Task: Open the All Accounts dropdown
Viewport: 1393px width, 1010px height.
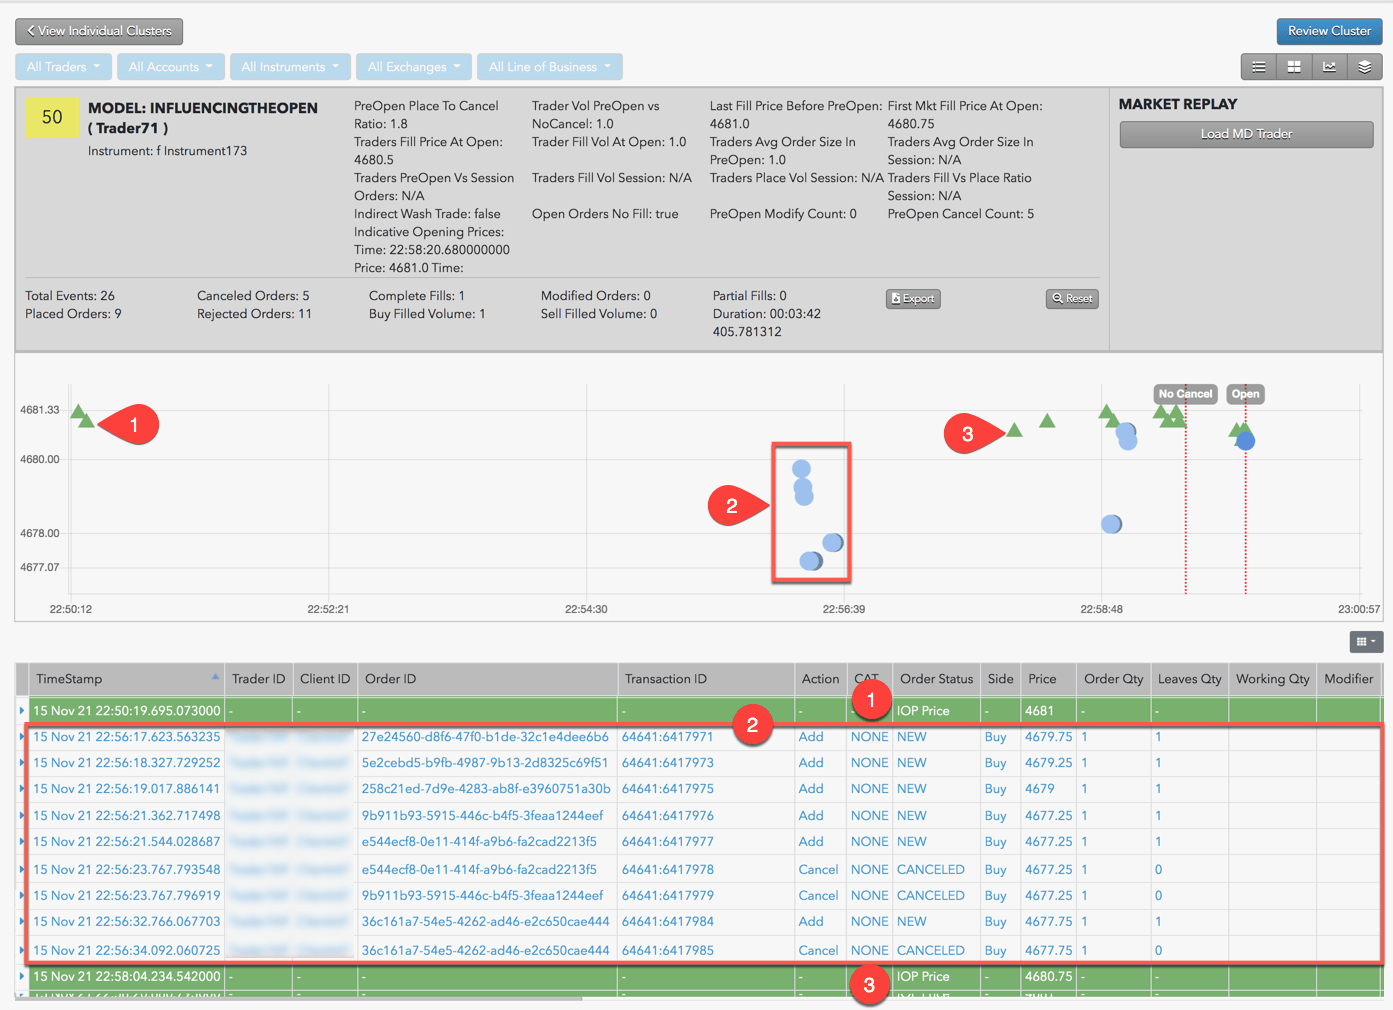Action: tap(171, 67)
